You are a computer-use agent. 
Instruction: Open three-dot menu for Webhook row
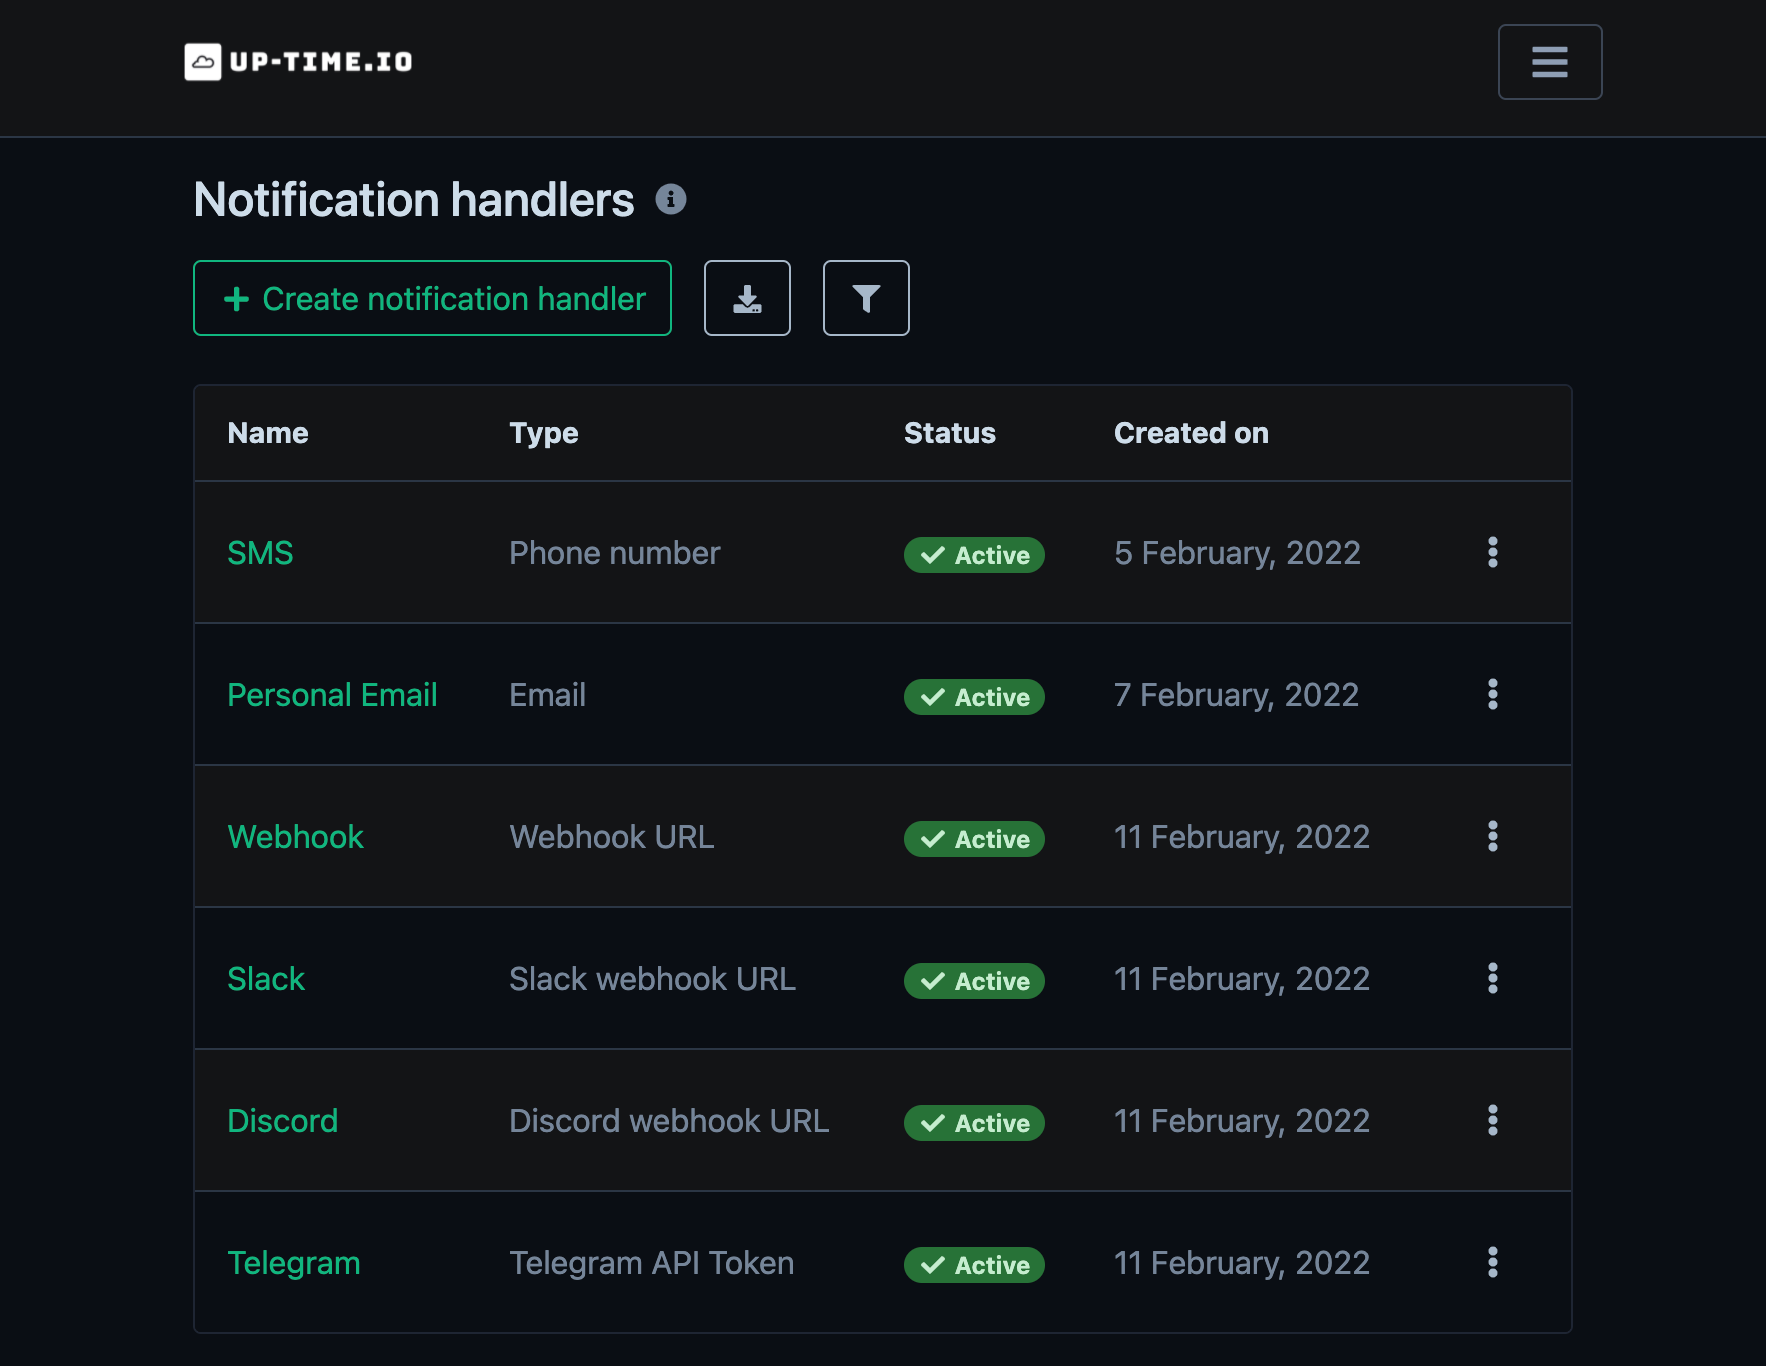coord(1492,836)
